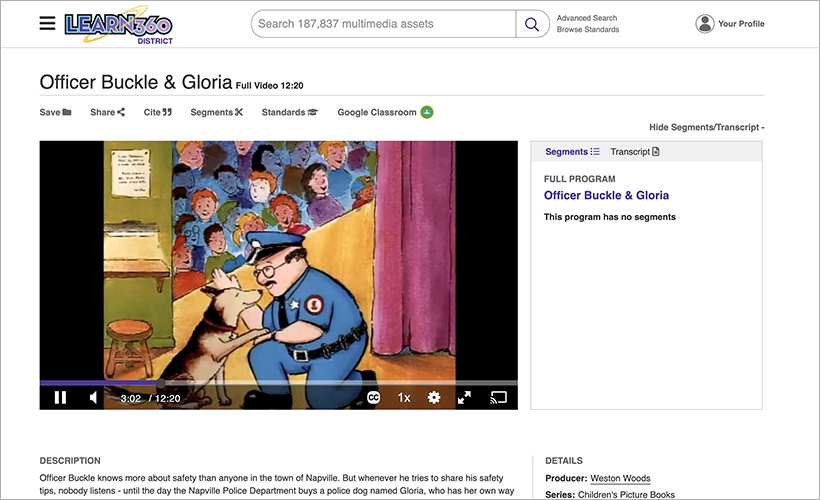
Task: View Standards for this video
Action: [289, 112]
